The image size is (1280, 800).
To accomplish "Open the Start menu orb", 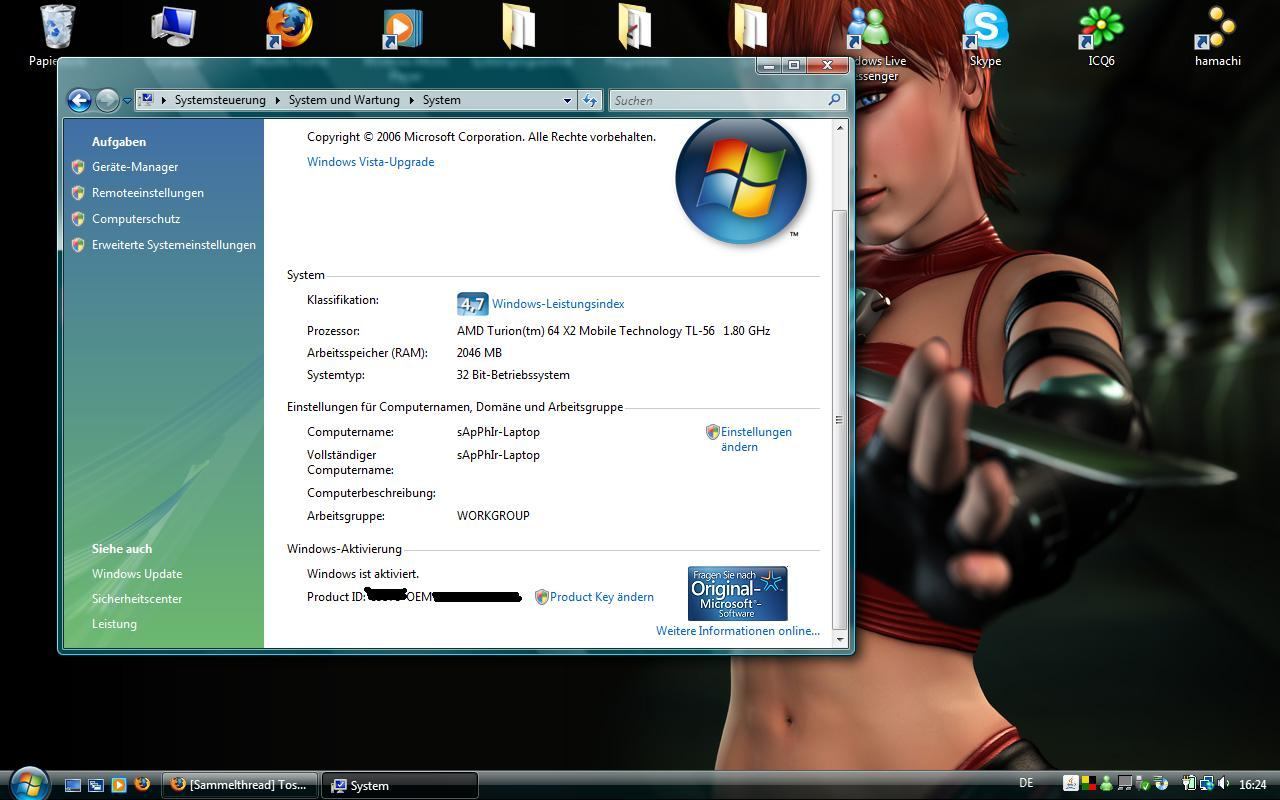I will (29, 783).
